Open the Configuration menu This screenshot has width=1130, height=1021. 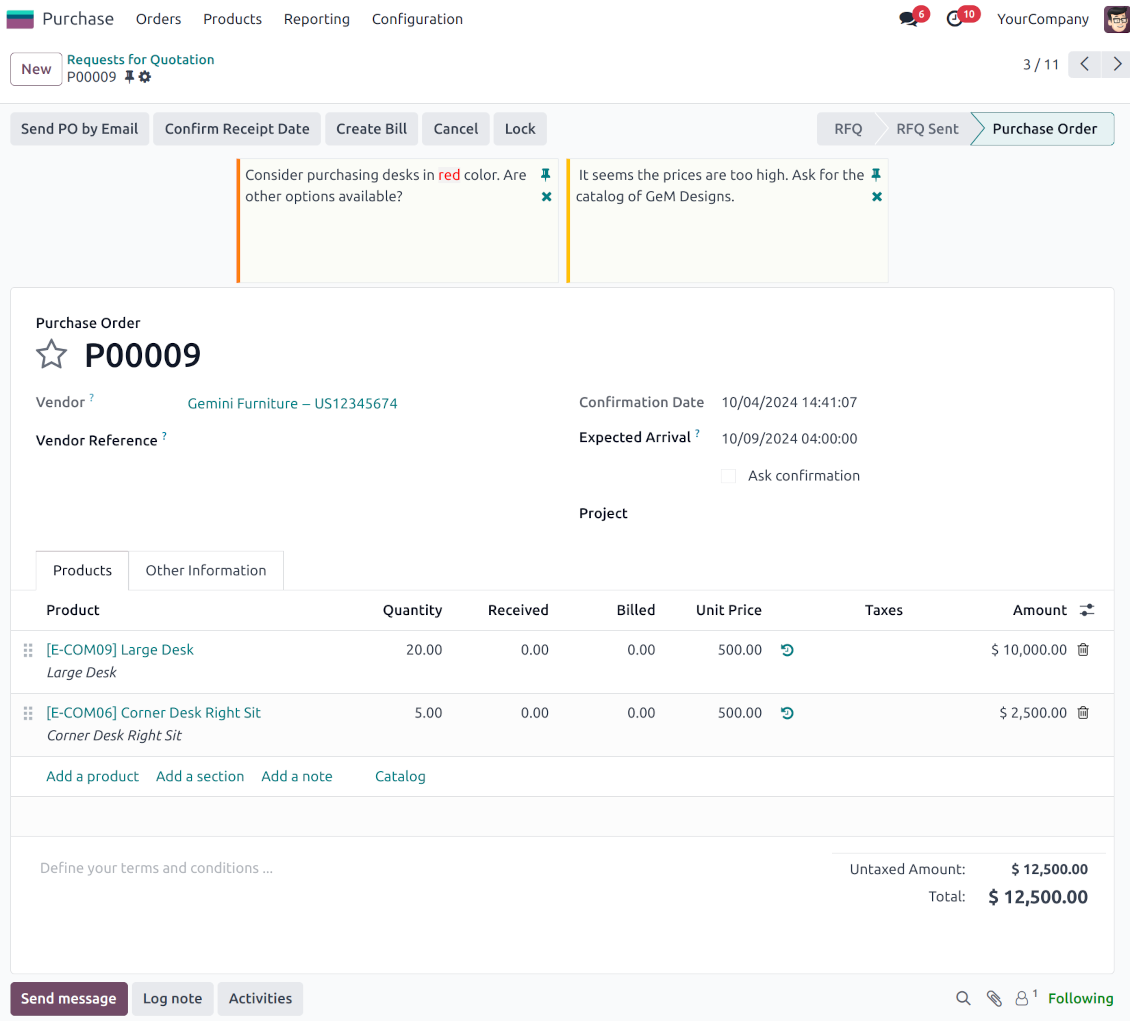pos(417,19)
